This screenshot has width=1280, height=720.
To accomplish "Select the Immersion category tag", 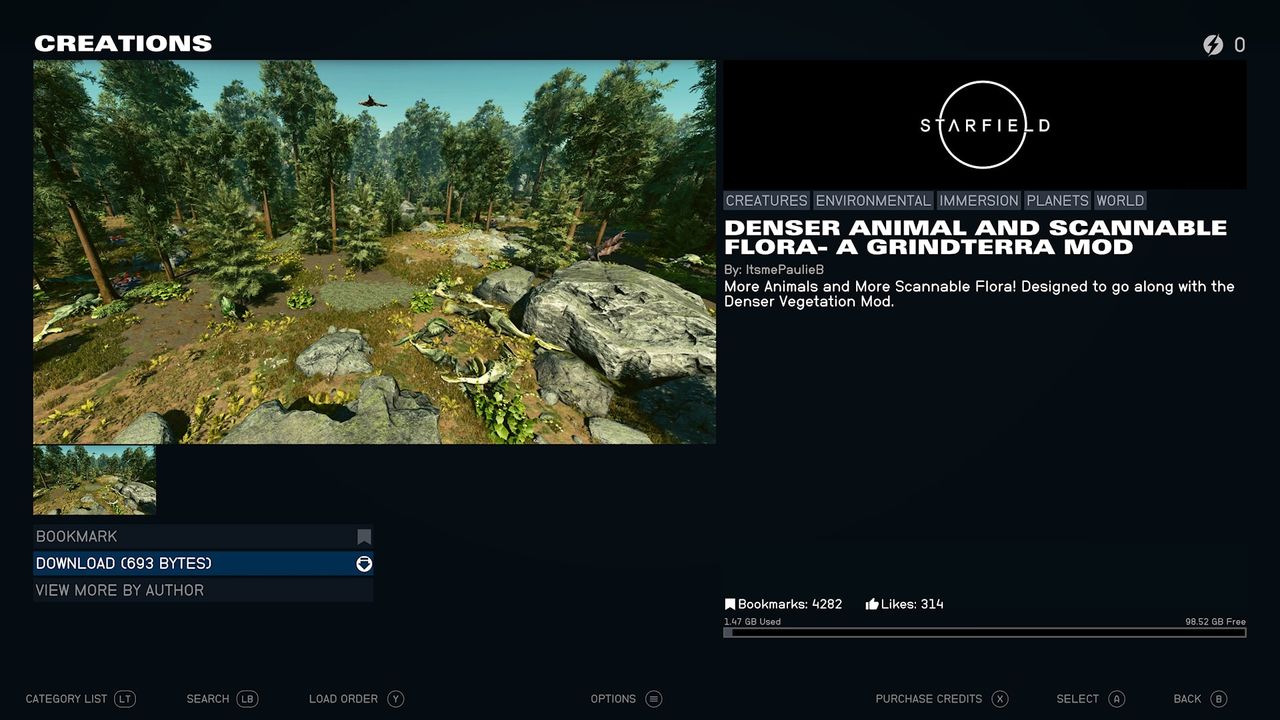I will (979, 201).
